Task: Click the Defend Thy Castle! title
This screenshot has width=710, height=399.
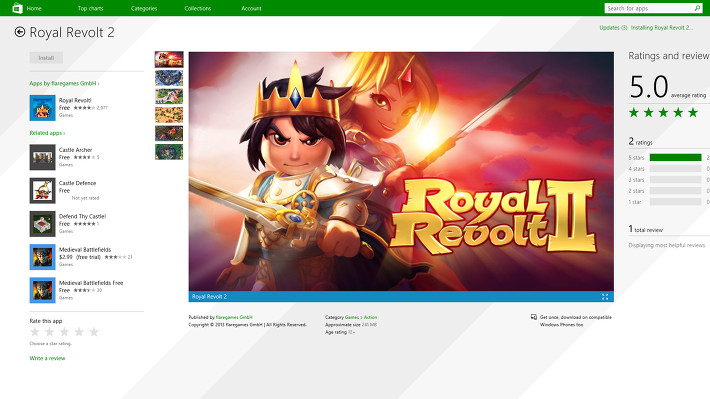Action: click(x=82, y=216)
